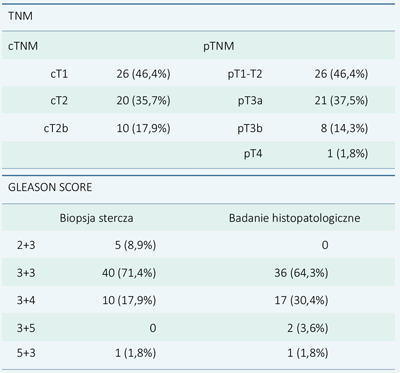Select the pT3b row label
The height and width of the screenshot is (373, 400).
[x=250, y=128]
